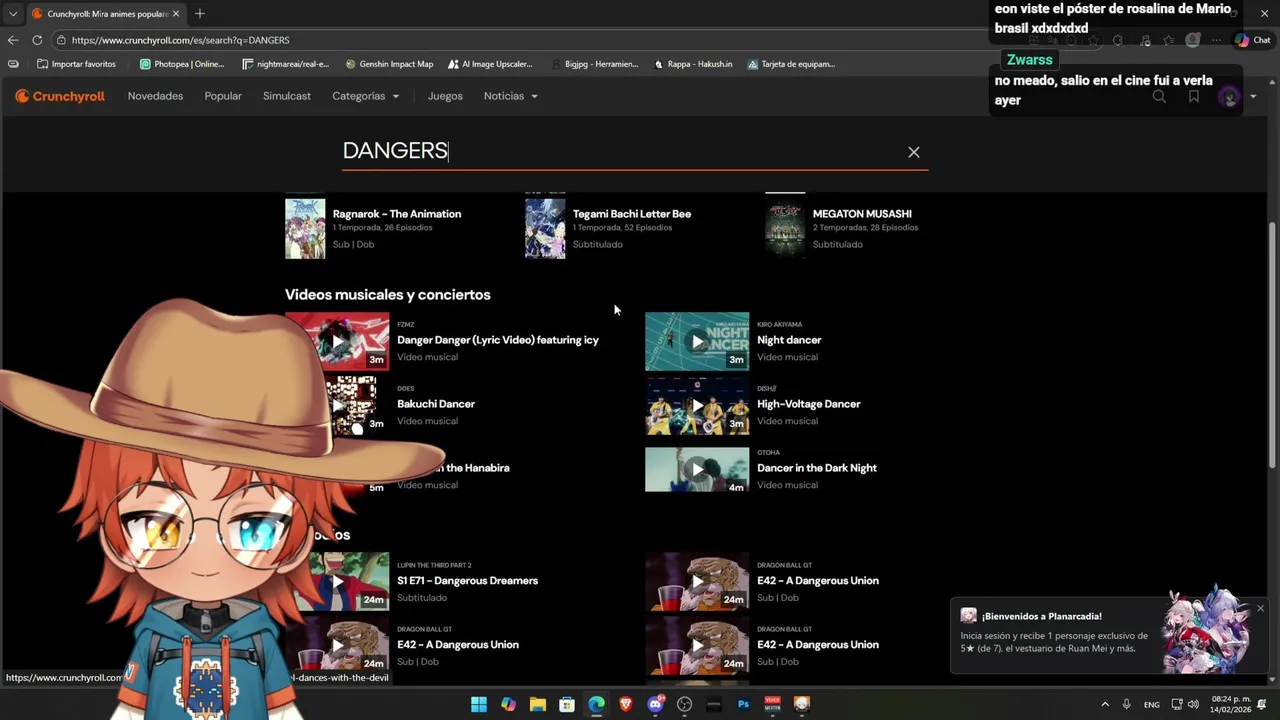Open the Night dancer title link

click(x=789, y=340)
